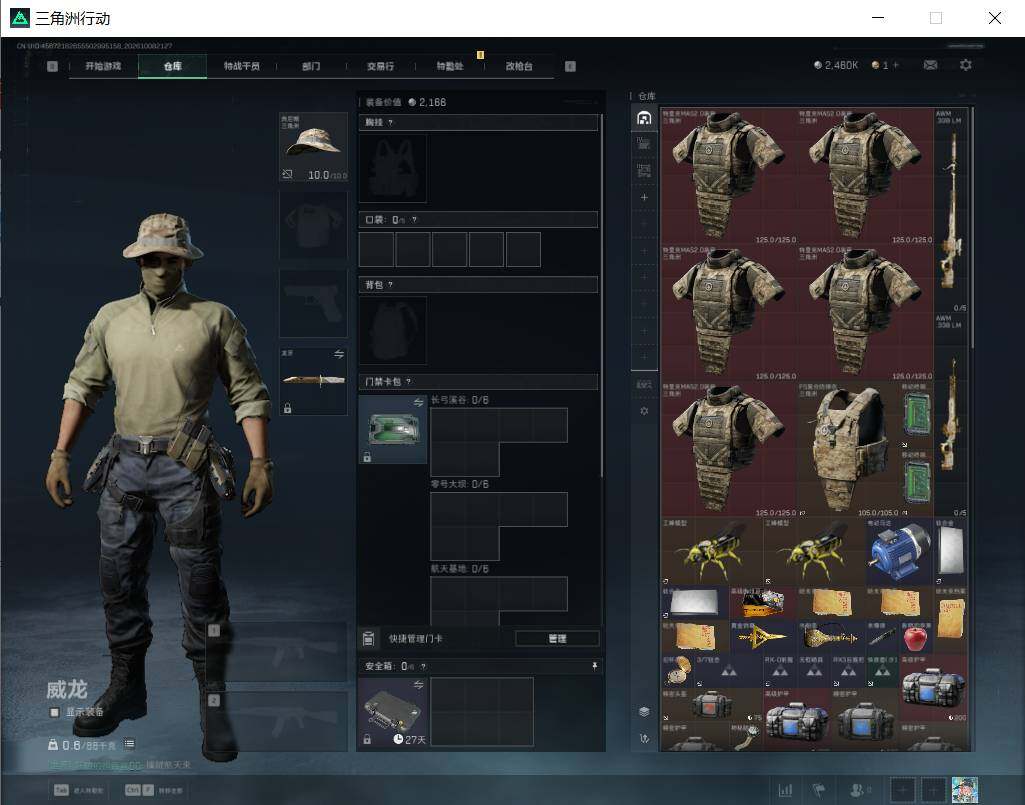The height and width of the screenshot is (805, 1025).
Task: Click the right arrow after 改枪台
Action: click(570, 66)
